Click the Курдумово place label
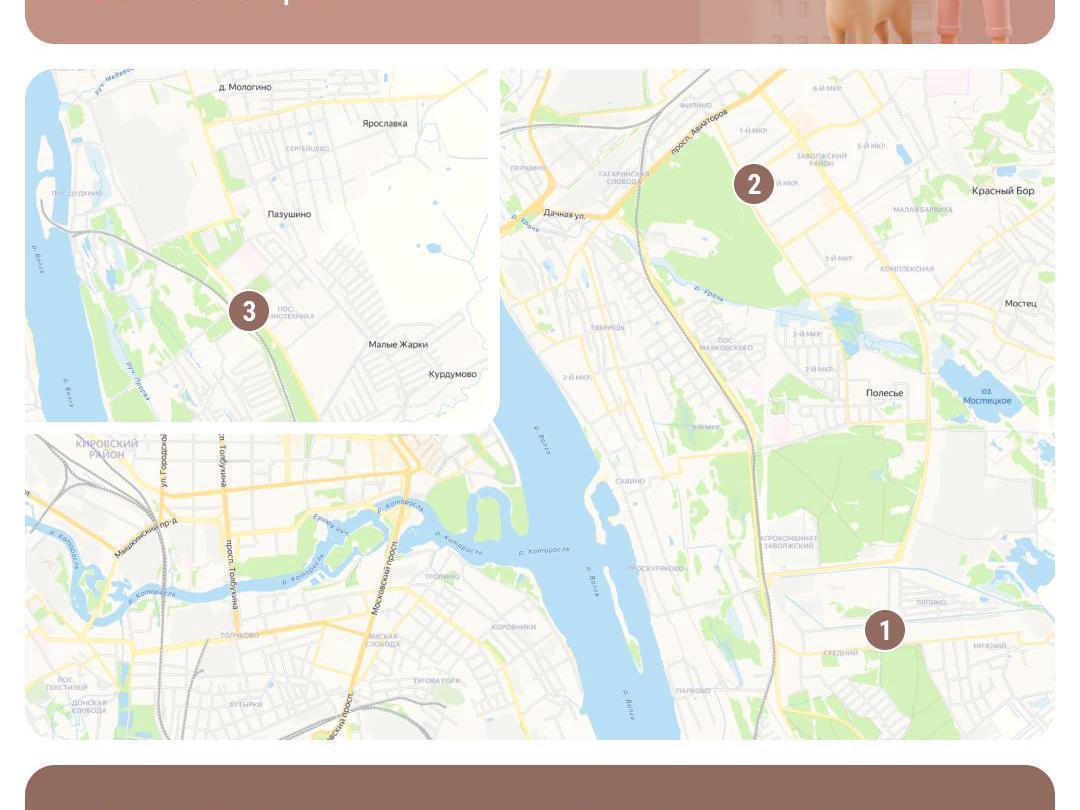This screenshot has height=810, width=1080. 453,374
